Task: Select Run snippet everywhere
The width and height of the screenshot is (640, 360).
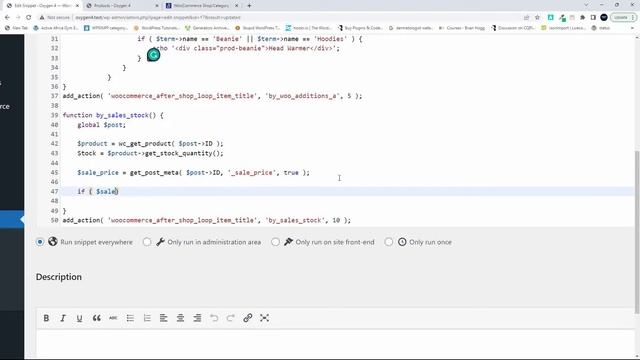Action: (x=40, y=242)
